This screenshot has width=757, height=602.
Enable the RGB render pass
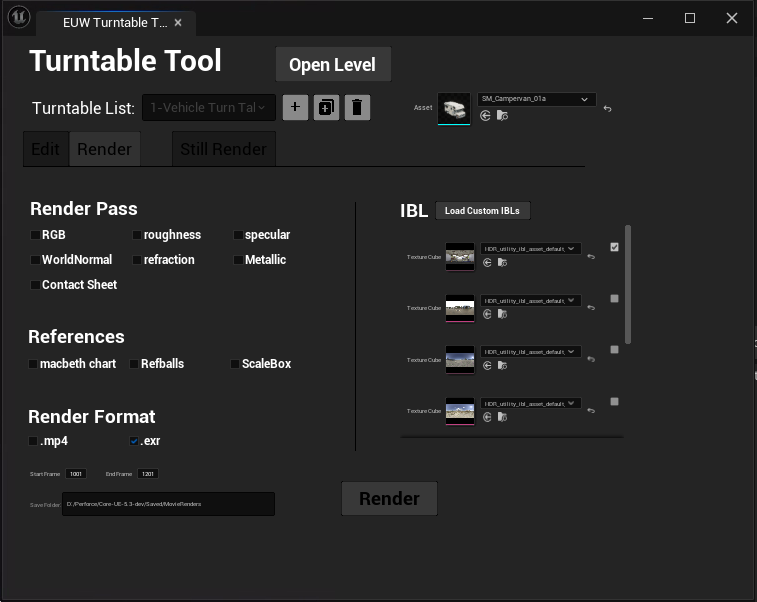(x=36, y=235)
